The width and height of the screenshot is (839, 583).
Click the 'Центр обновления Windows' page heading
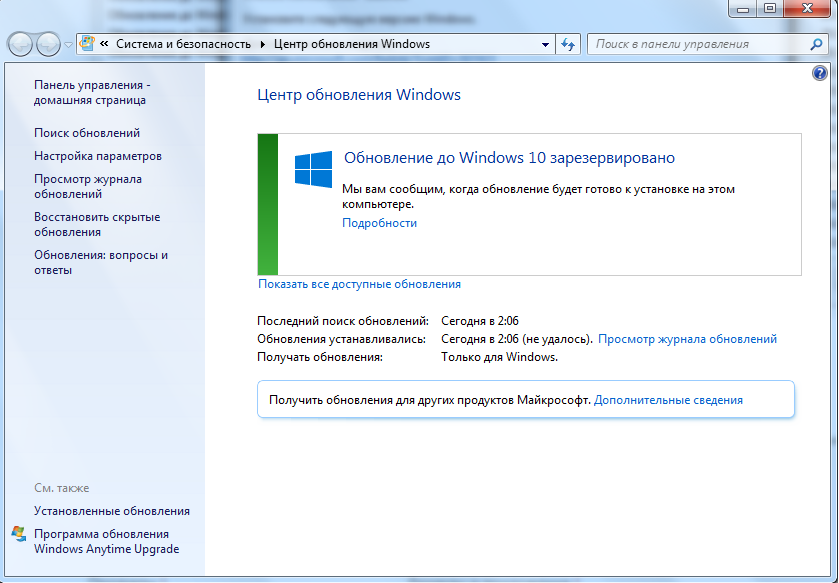359,95
